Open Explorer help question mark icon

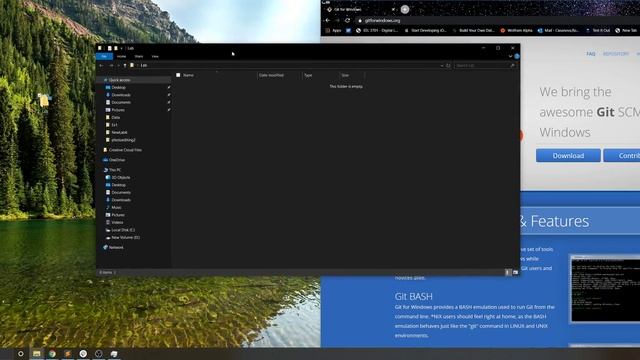click(517, 56)
